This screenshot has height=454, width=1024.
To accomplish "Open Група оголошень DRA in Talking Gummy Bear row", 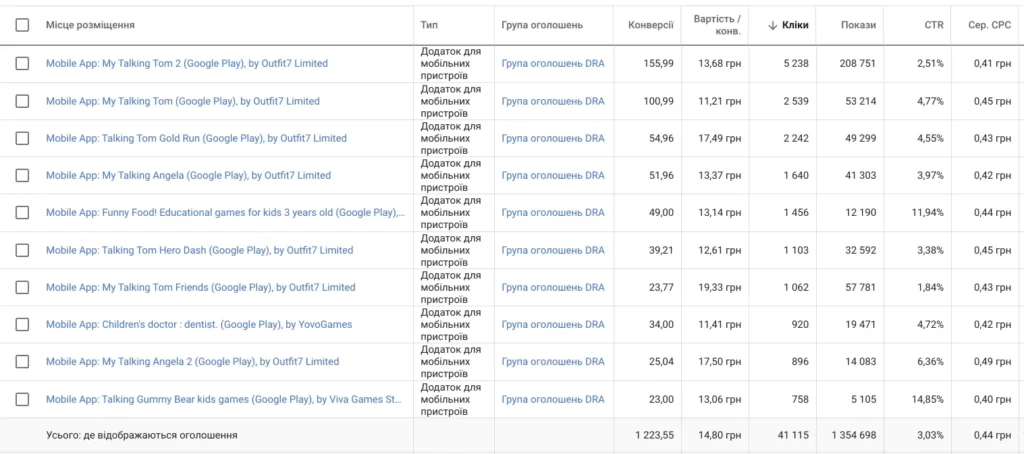I will click(553, 399).
